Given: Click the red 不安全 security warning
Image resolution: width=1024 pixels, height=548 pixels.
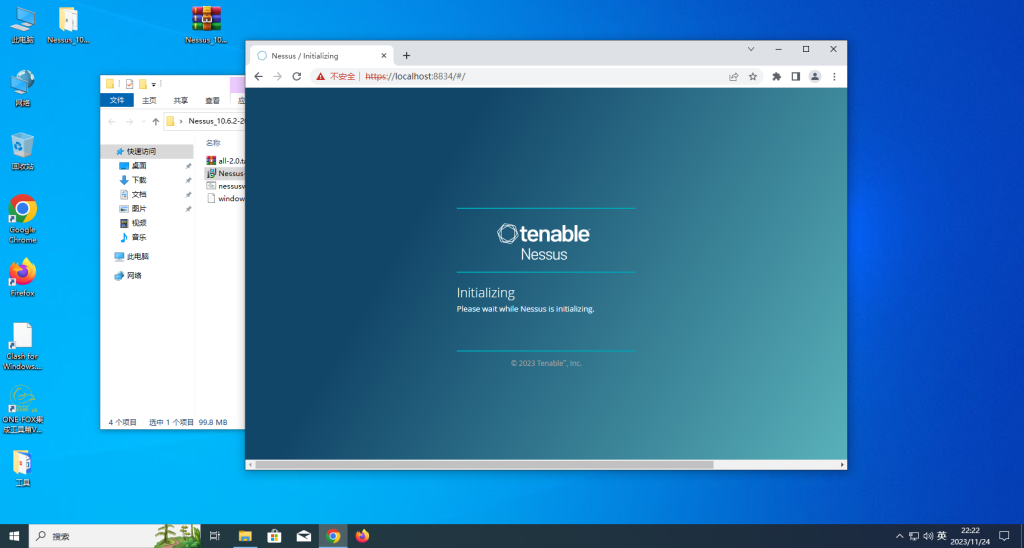Looking at the screenshot, I should (x=336, y=76).
